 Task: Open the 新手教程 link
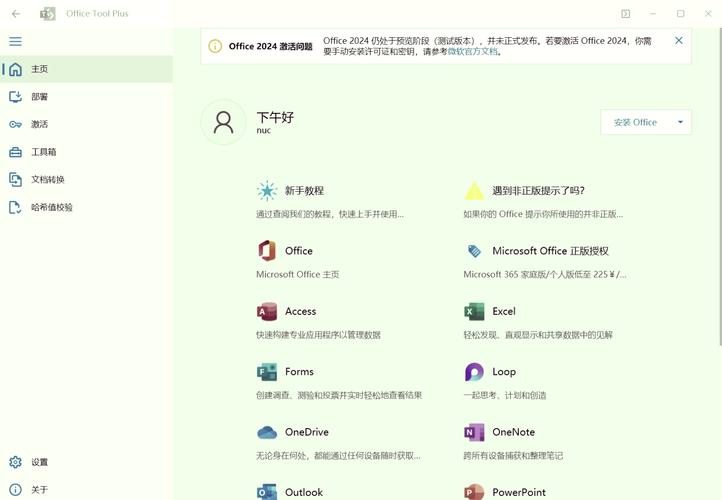coord(304,191)
